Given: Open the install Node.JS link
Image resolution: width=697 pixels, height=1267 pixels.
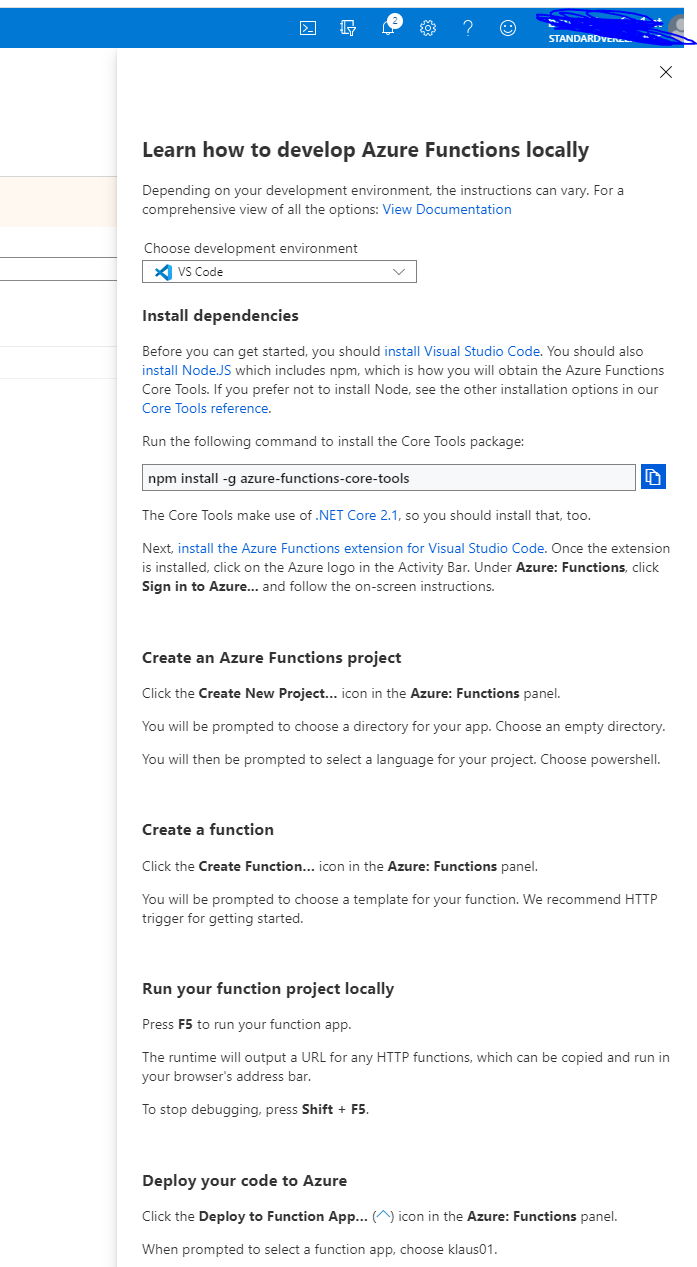Looking at the screenshot, I should [184, 370].
